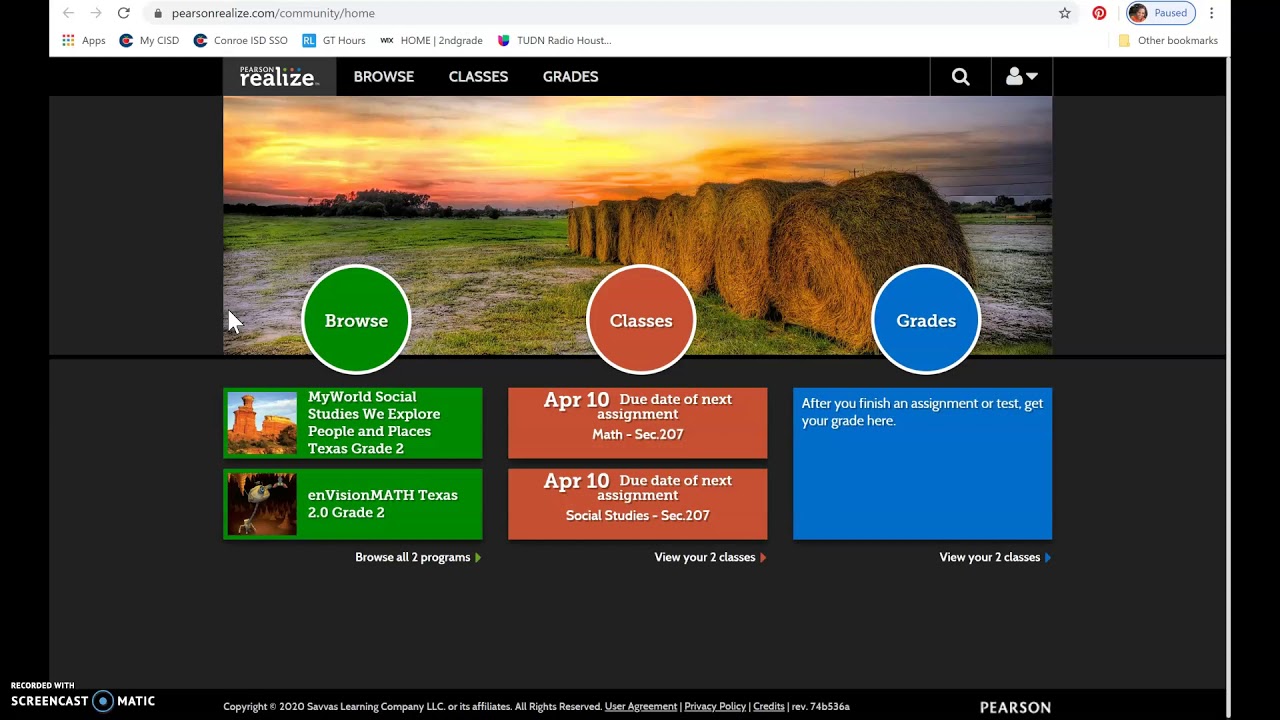The height and width of the screenshot is (720, 1280).
Task: Click the enVisionMATH program thumbnail image
Action: coord(262,504)
